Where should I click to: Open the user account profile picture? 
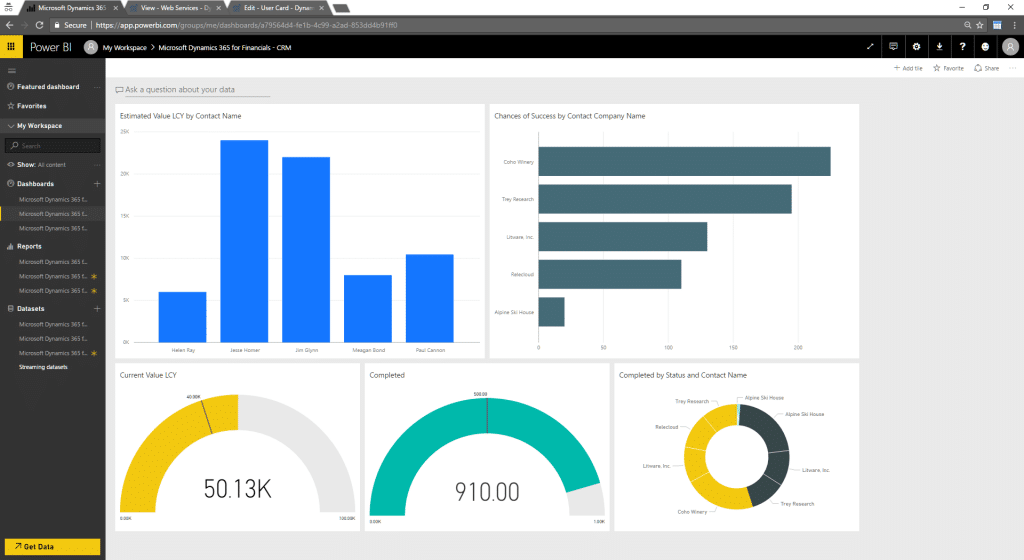tap(1008, 46)
